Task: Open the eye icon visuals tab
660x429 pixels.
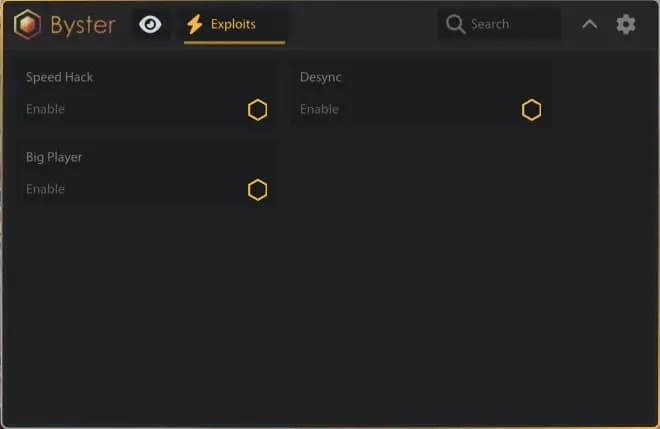Action: 150,24
